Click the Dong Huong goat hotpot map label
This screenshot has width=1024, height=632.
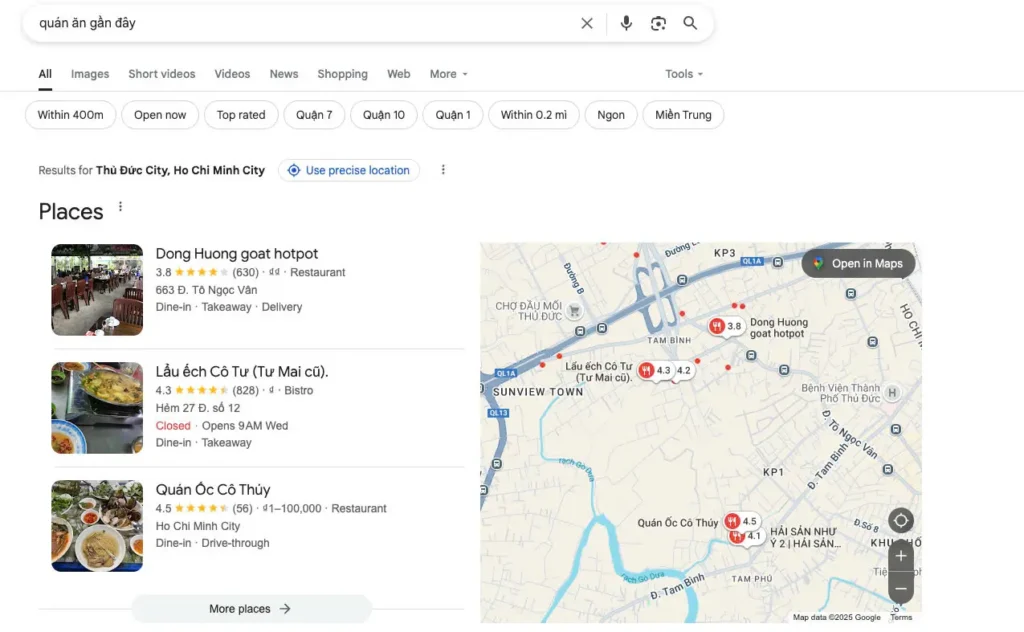(x=778, y=328)
